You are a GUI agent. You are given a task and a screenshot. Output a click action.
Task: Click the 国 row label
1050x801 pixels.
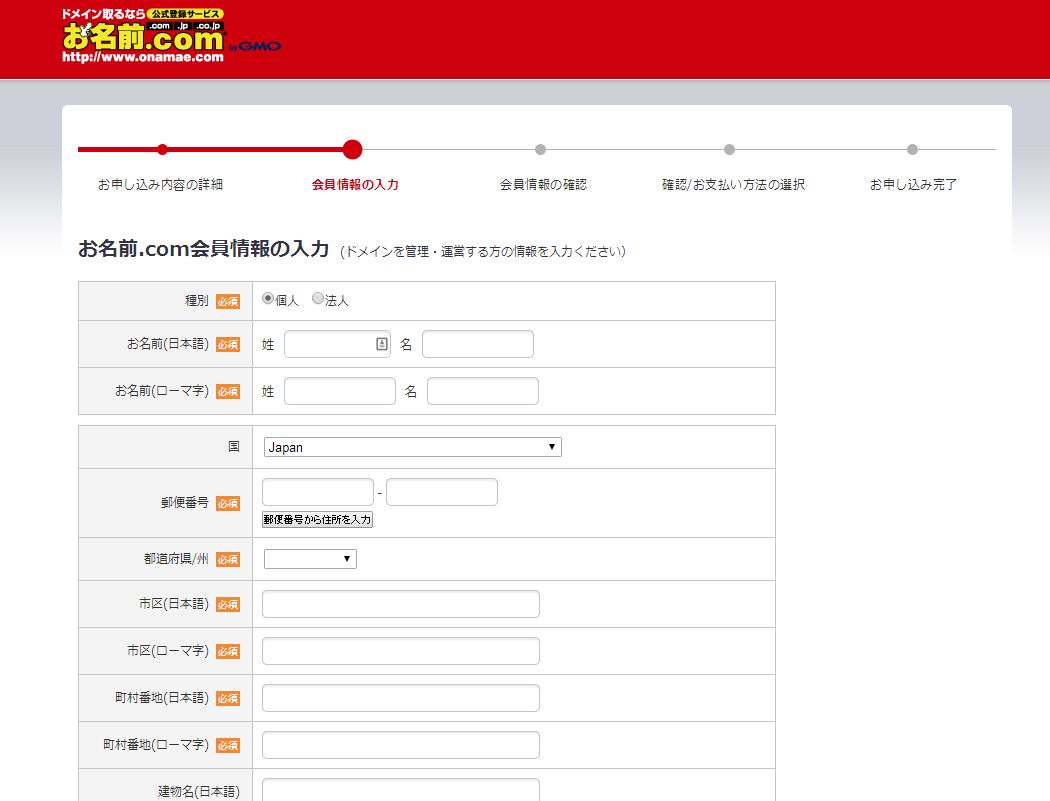pyautogui.click(x=234, y=446)
